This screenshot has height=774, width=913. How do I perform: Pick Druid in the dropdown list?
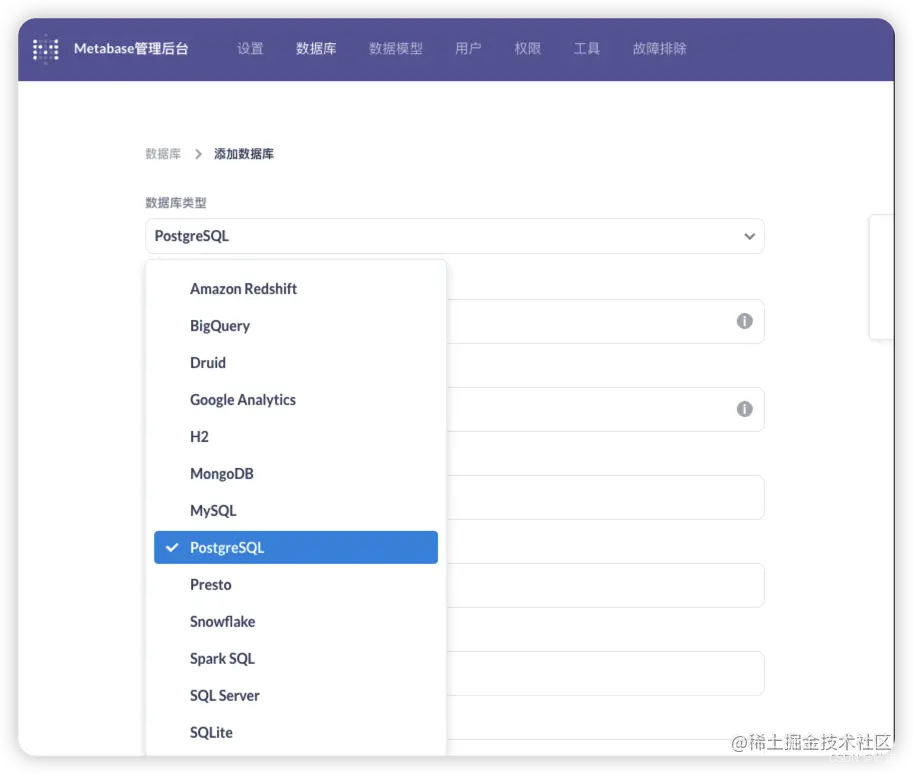coord(296,363)
